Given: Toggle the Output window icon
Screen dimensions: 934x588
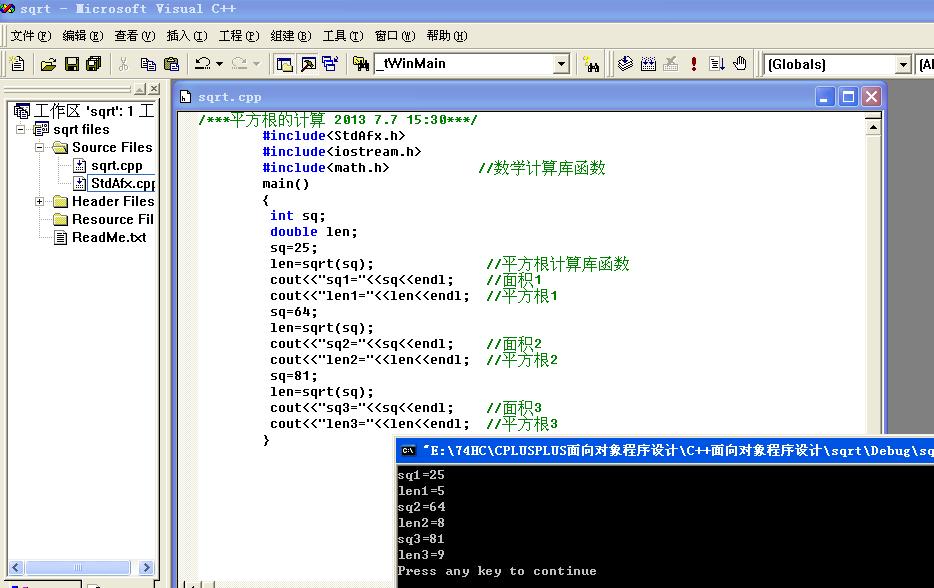Looking at the screenshot, I should coord(308,64).
